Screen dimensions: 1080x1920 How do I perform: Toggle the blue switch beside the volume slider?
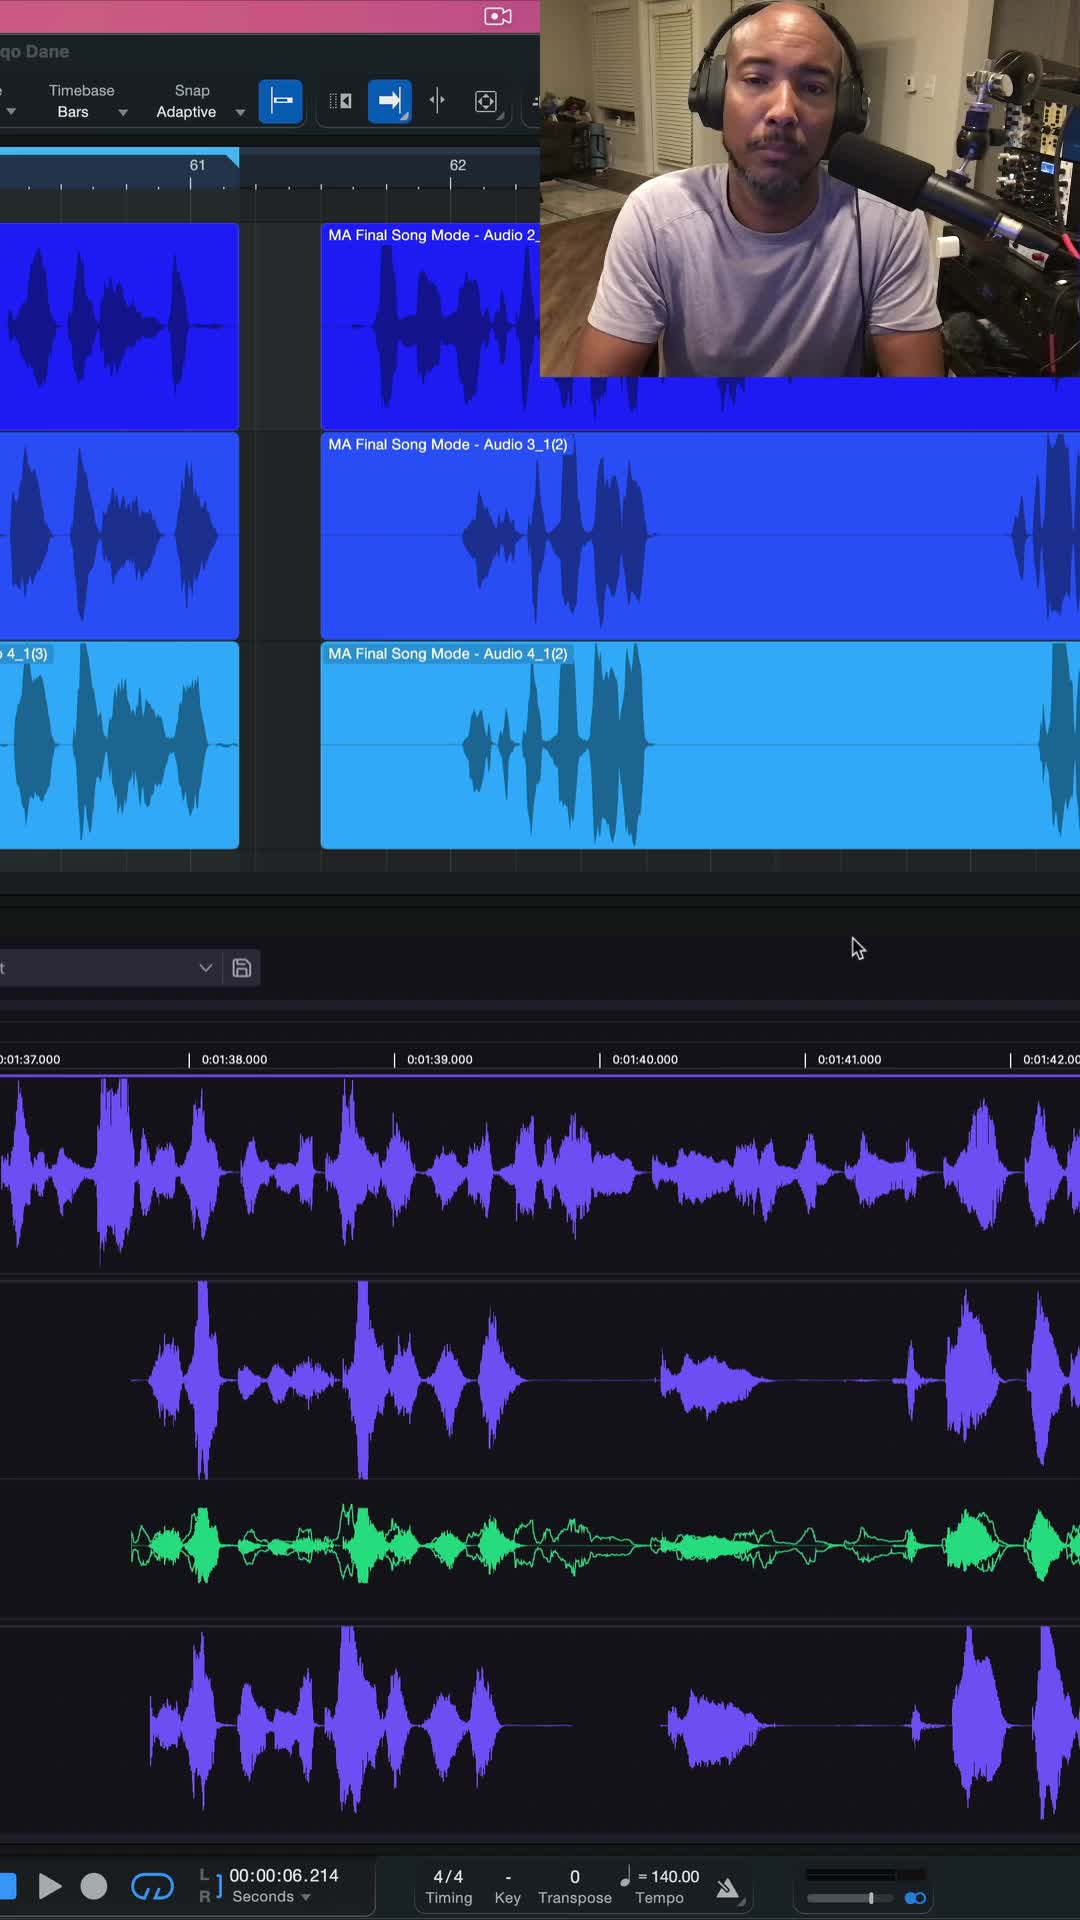915,1898
